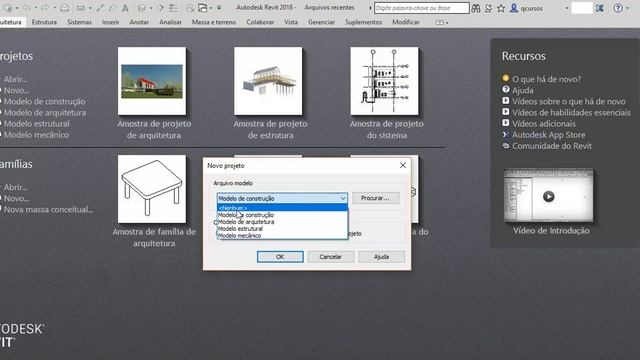Click the Favorites star icon
Screen dimensions: 640x360
pyautogui.click(x=501, y=8)
